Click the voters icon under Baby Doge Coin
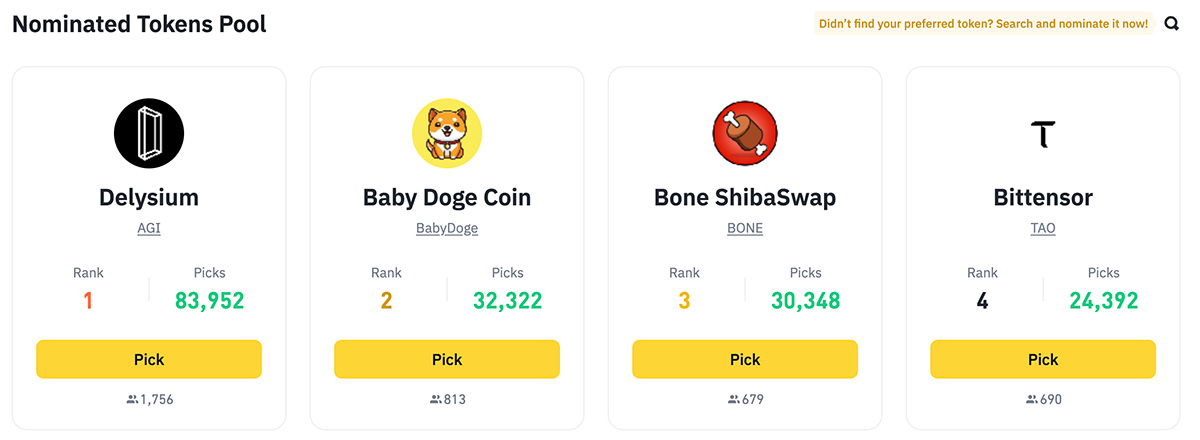 435,399
